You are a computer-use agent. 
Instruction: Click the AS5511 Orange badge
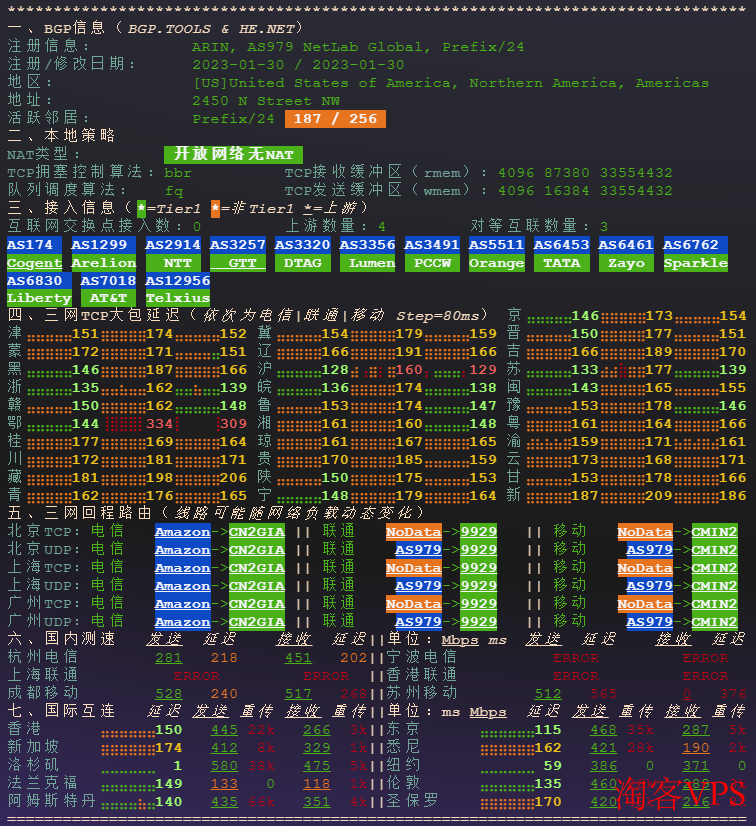pyautogui.click(x=496, y=254)
